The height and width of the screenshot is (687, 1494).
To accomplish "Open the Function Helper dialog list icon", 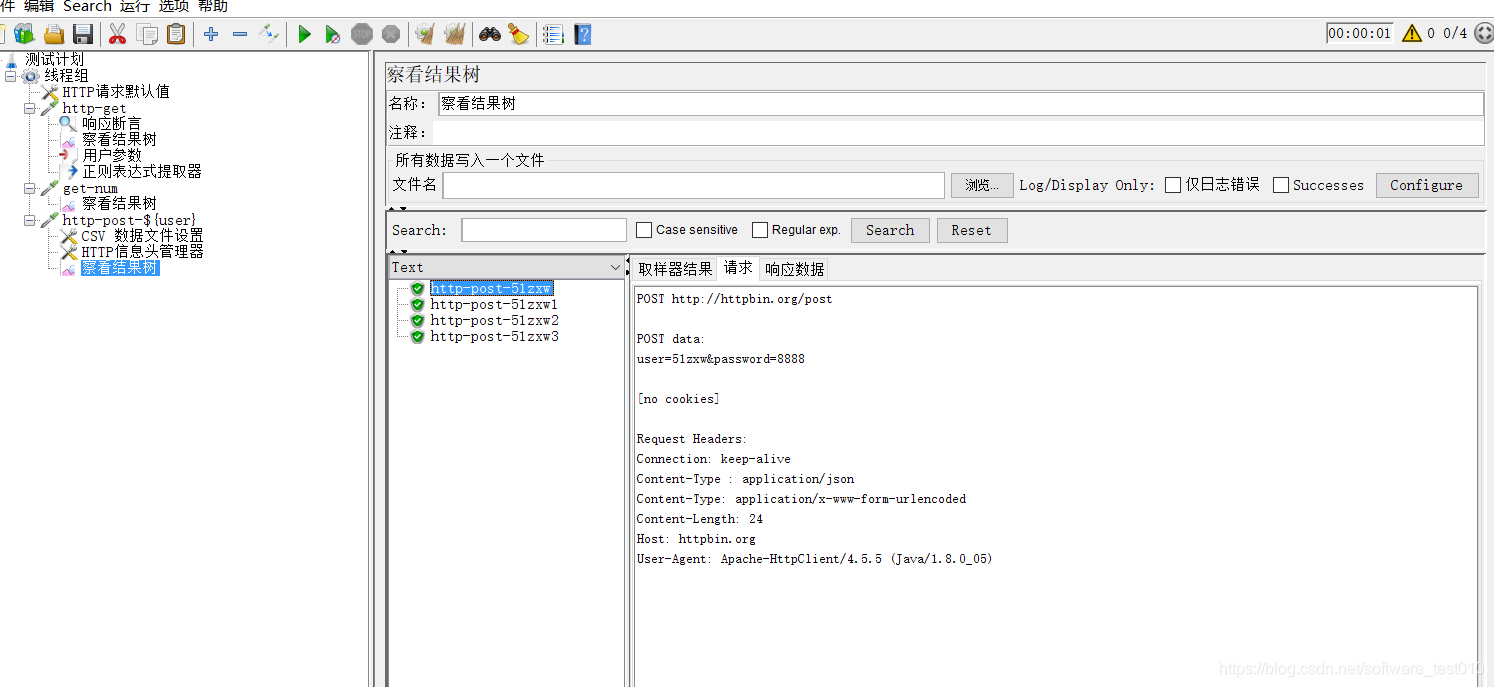I will pyautogui.click(x=553, y=34).
